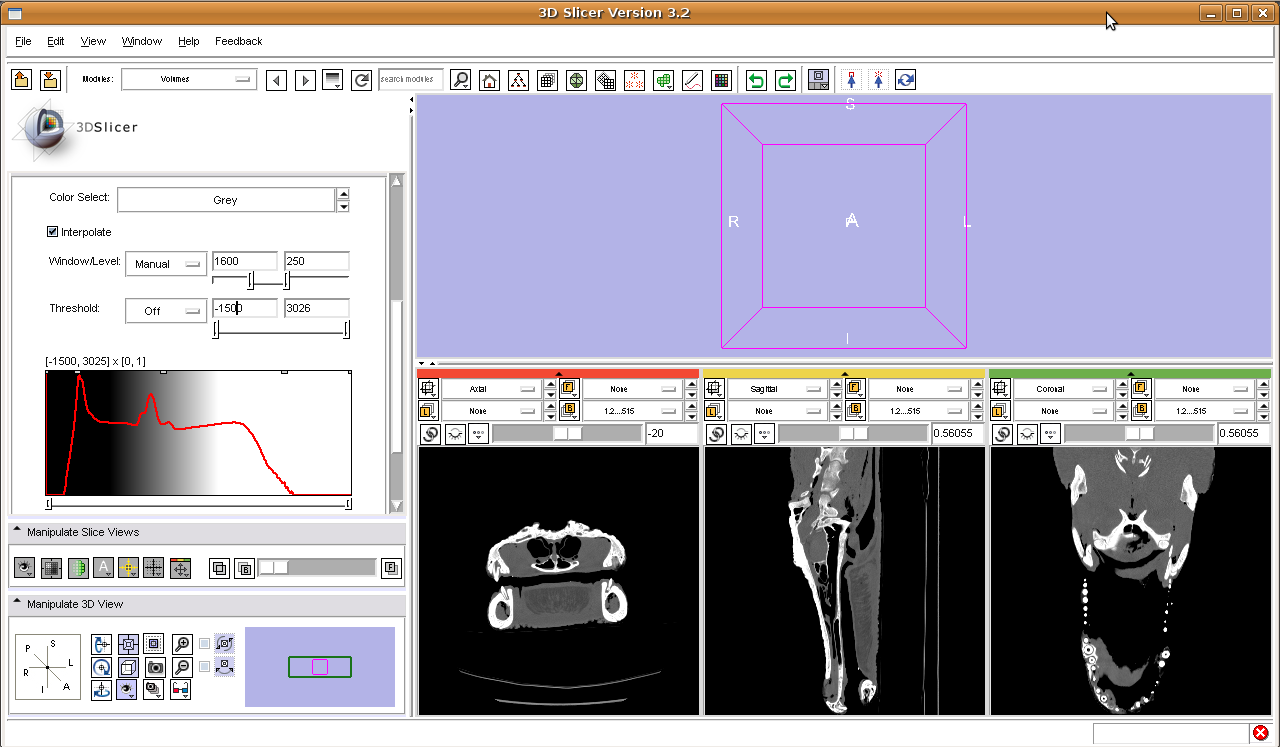The width and height of the screenshot is (1280, 747).
Task: Open the File menu
Action: 23,41
